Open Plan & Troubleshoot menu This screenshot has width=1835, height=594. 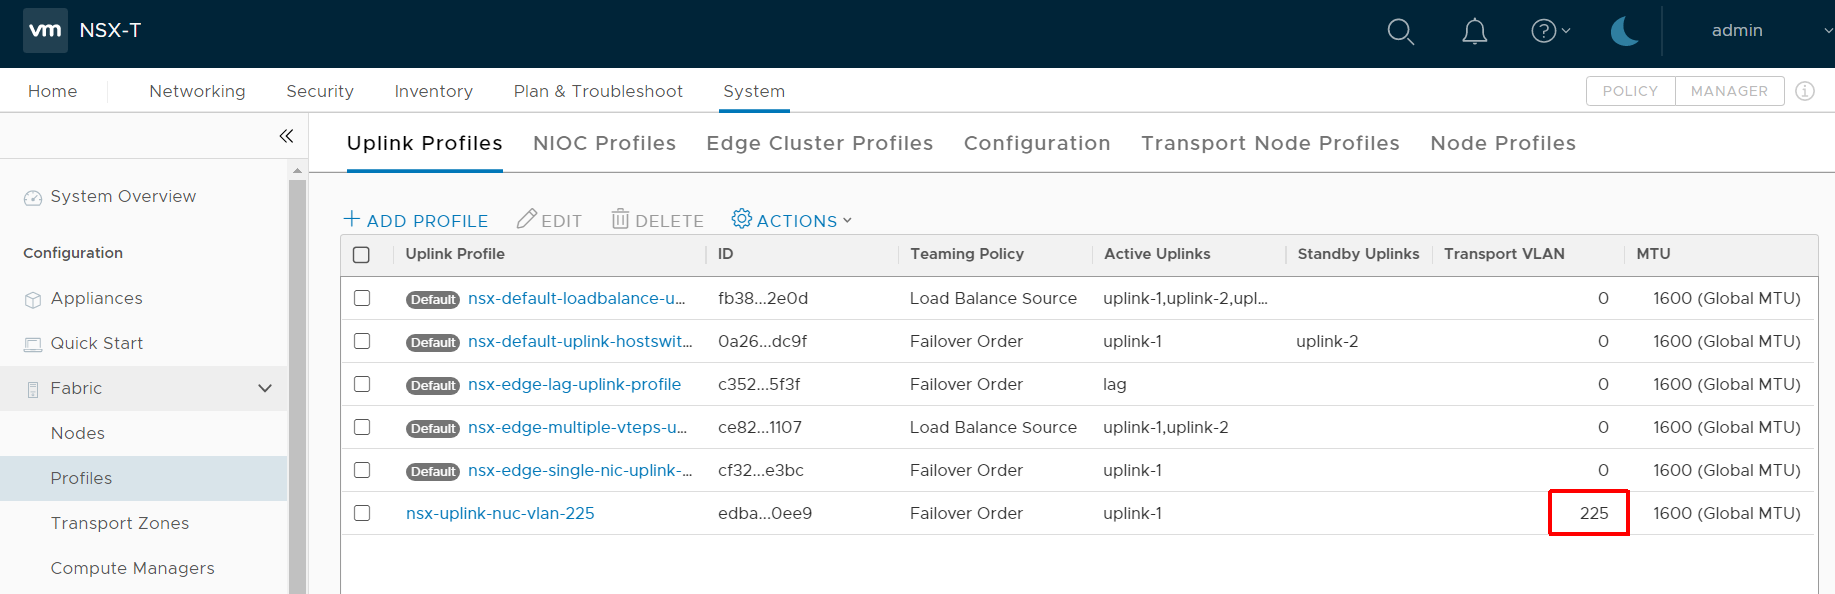(x=598, y=91)
